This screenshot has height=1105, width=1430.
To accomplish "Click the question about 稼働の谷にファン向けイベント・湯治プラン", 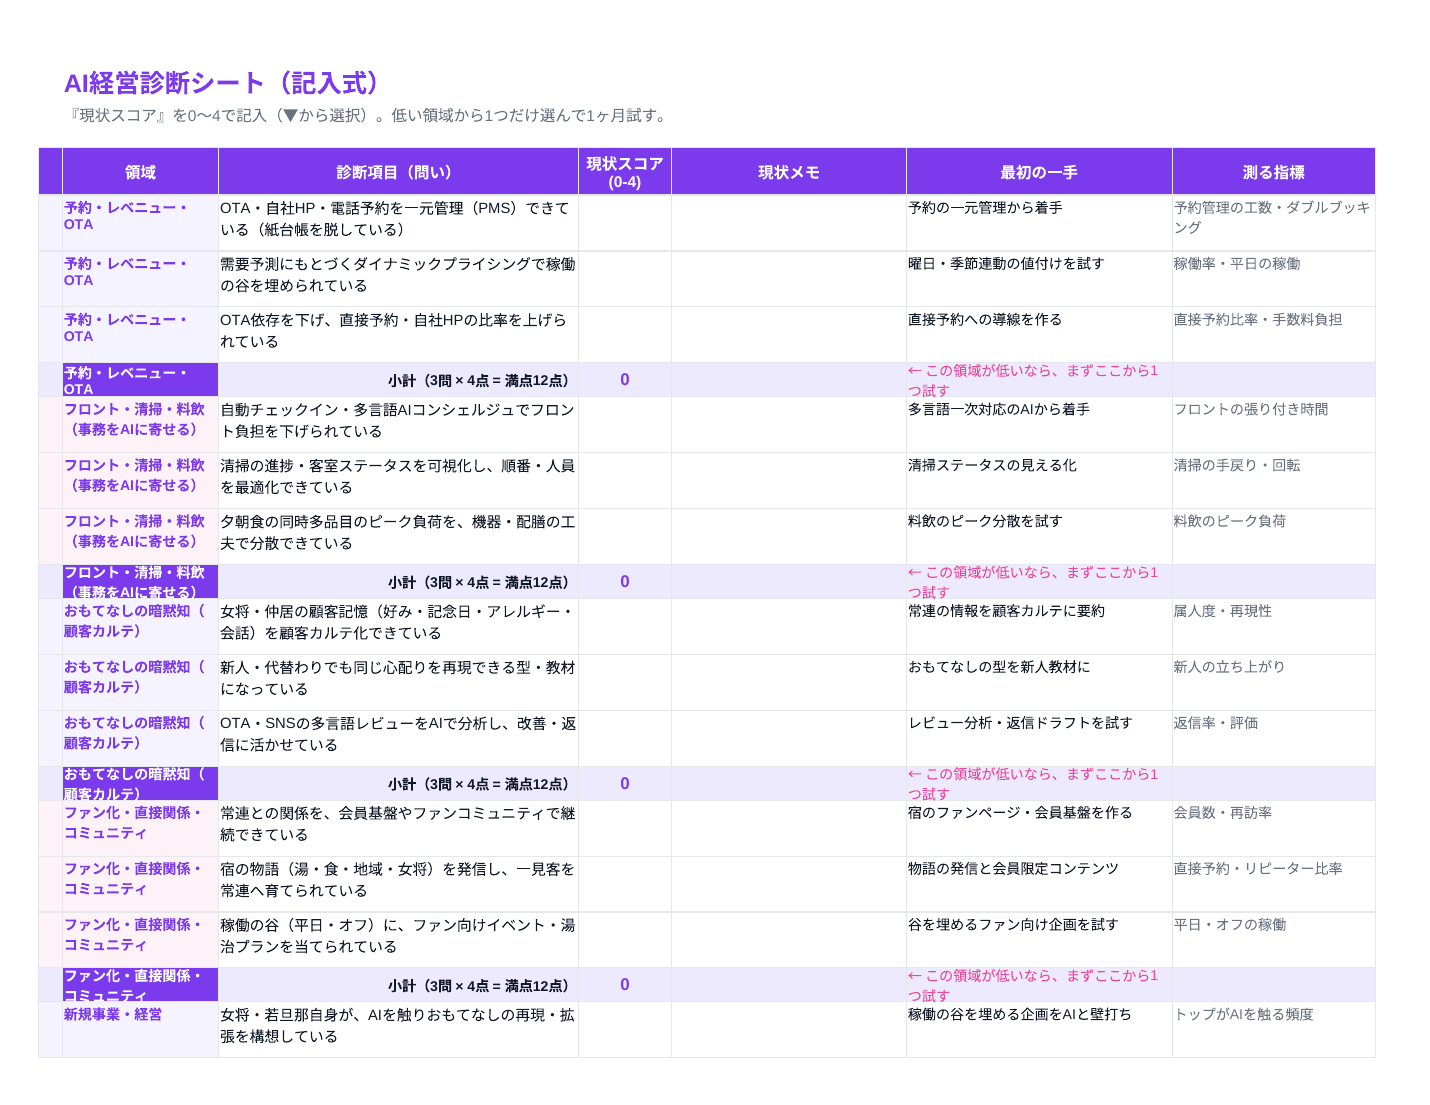I will coord(398,940).
